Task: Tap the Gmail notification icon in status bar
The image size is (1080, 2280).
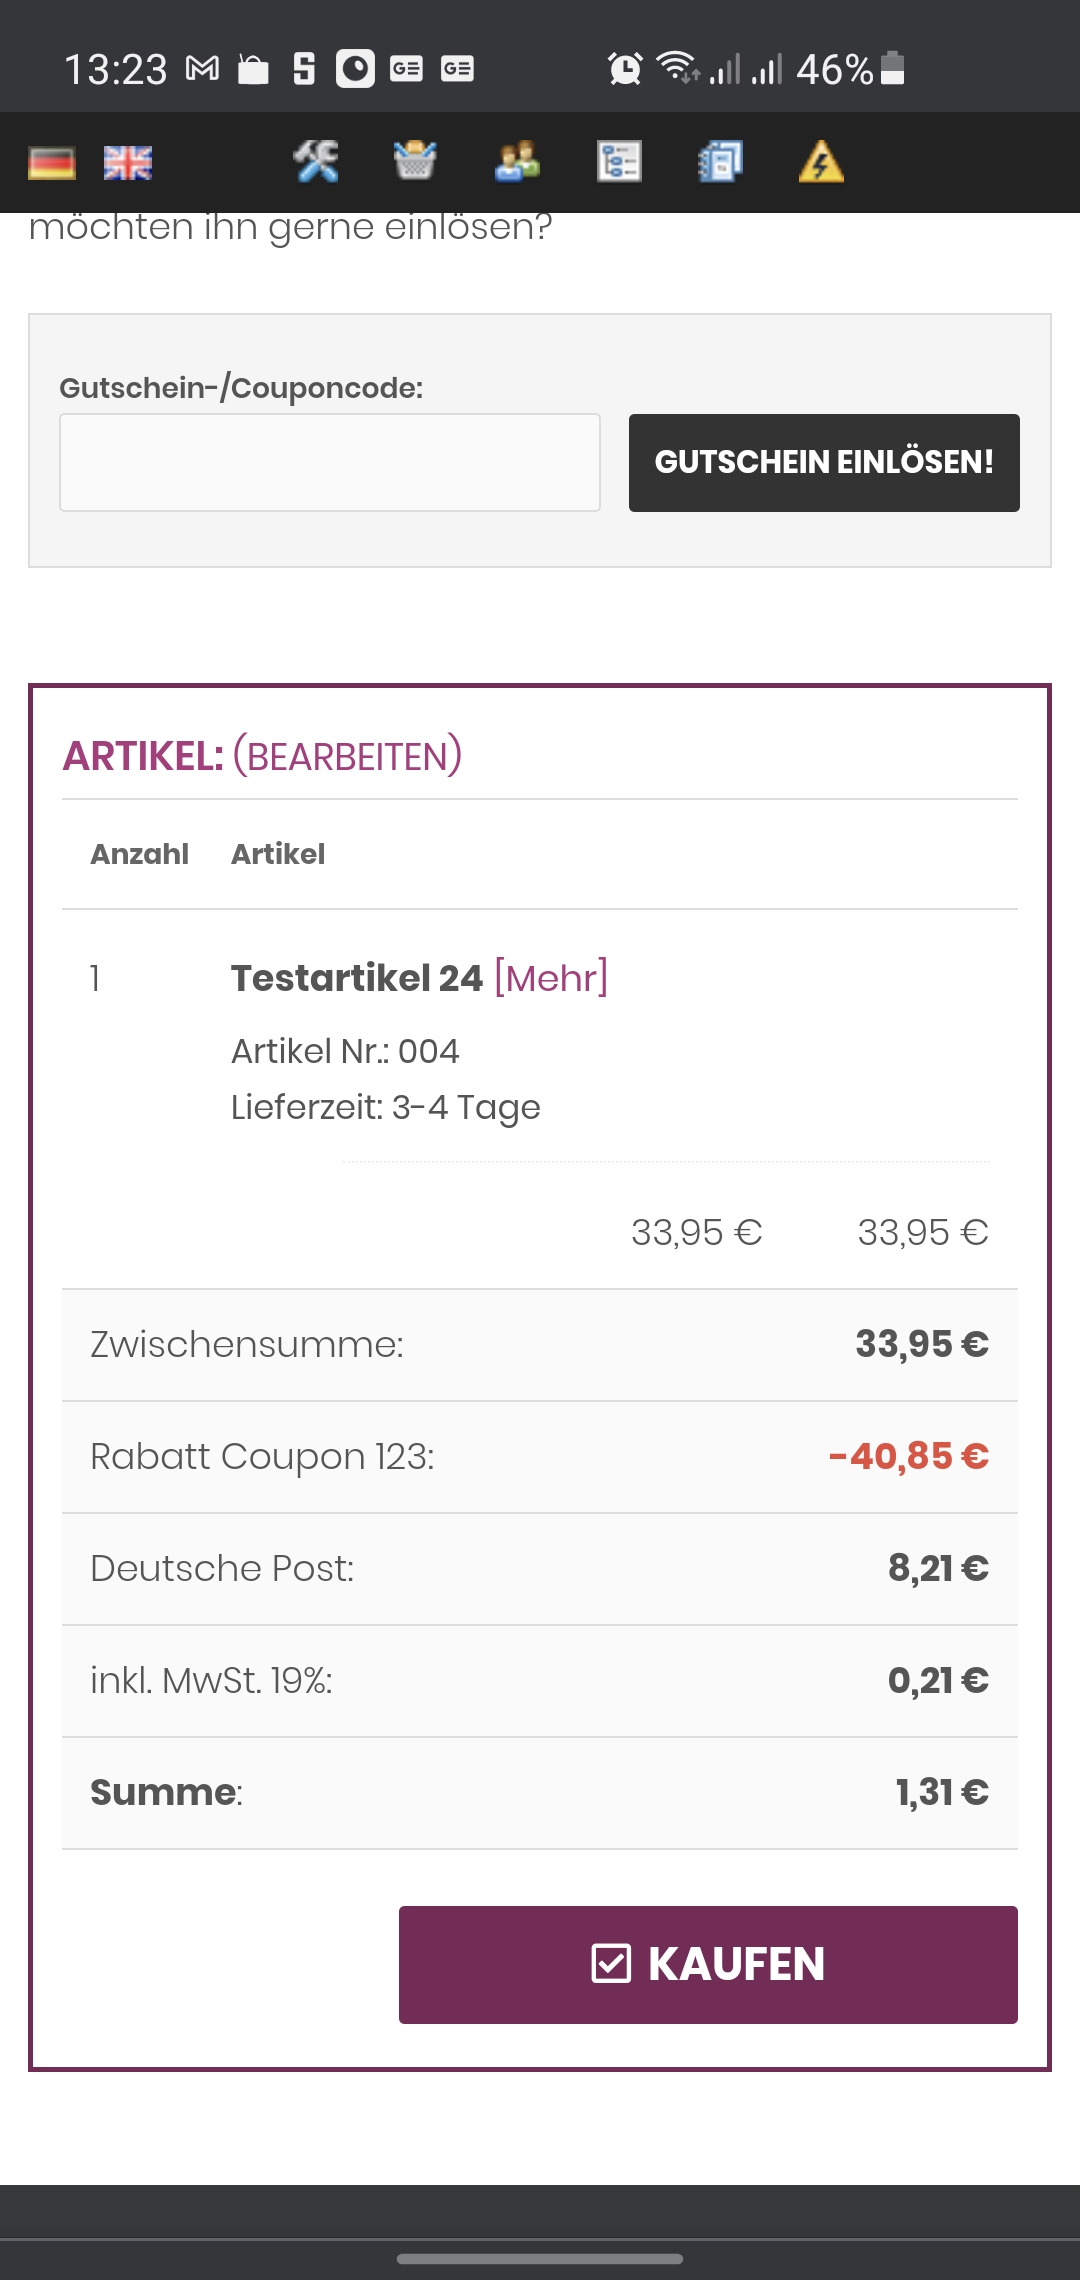Action: point(203,69)
